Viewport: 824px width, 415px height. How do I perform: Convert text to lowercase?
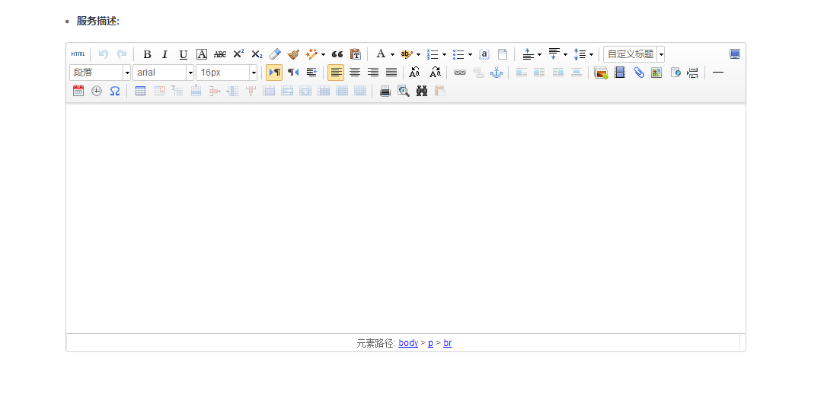pos(435,72)
